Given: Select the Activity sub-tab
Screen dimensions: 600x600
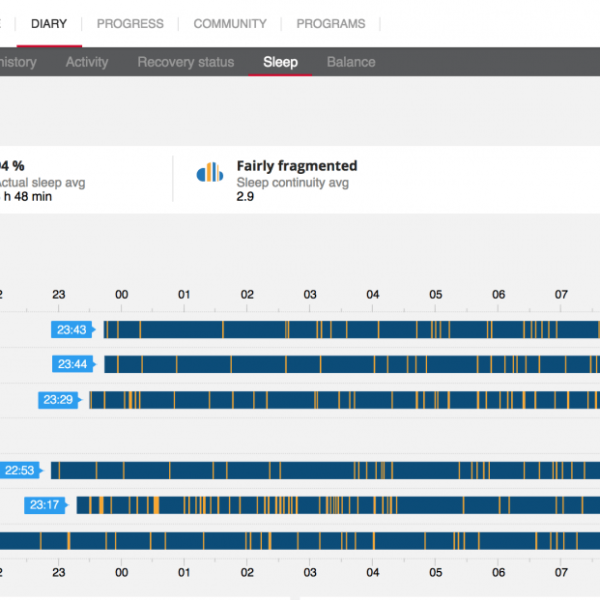Looking at the screenshot, I should click(x=87, y=62).
